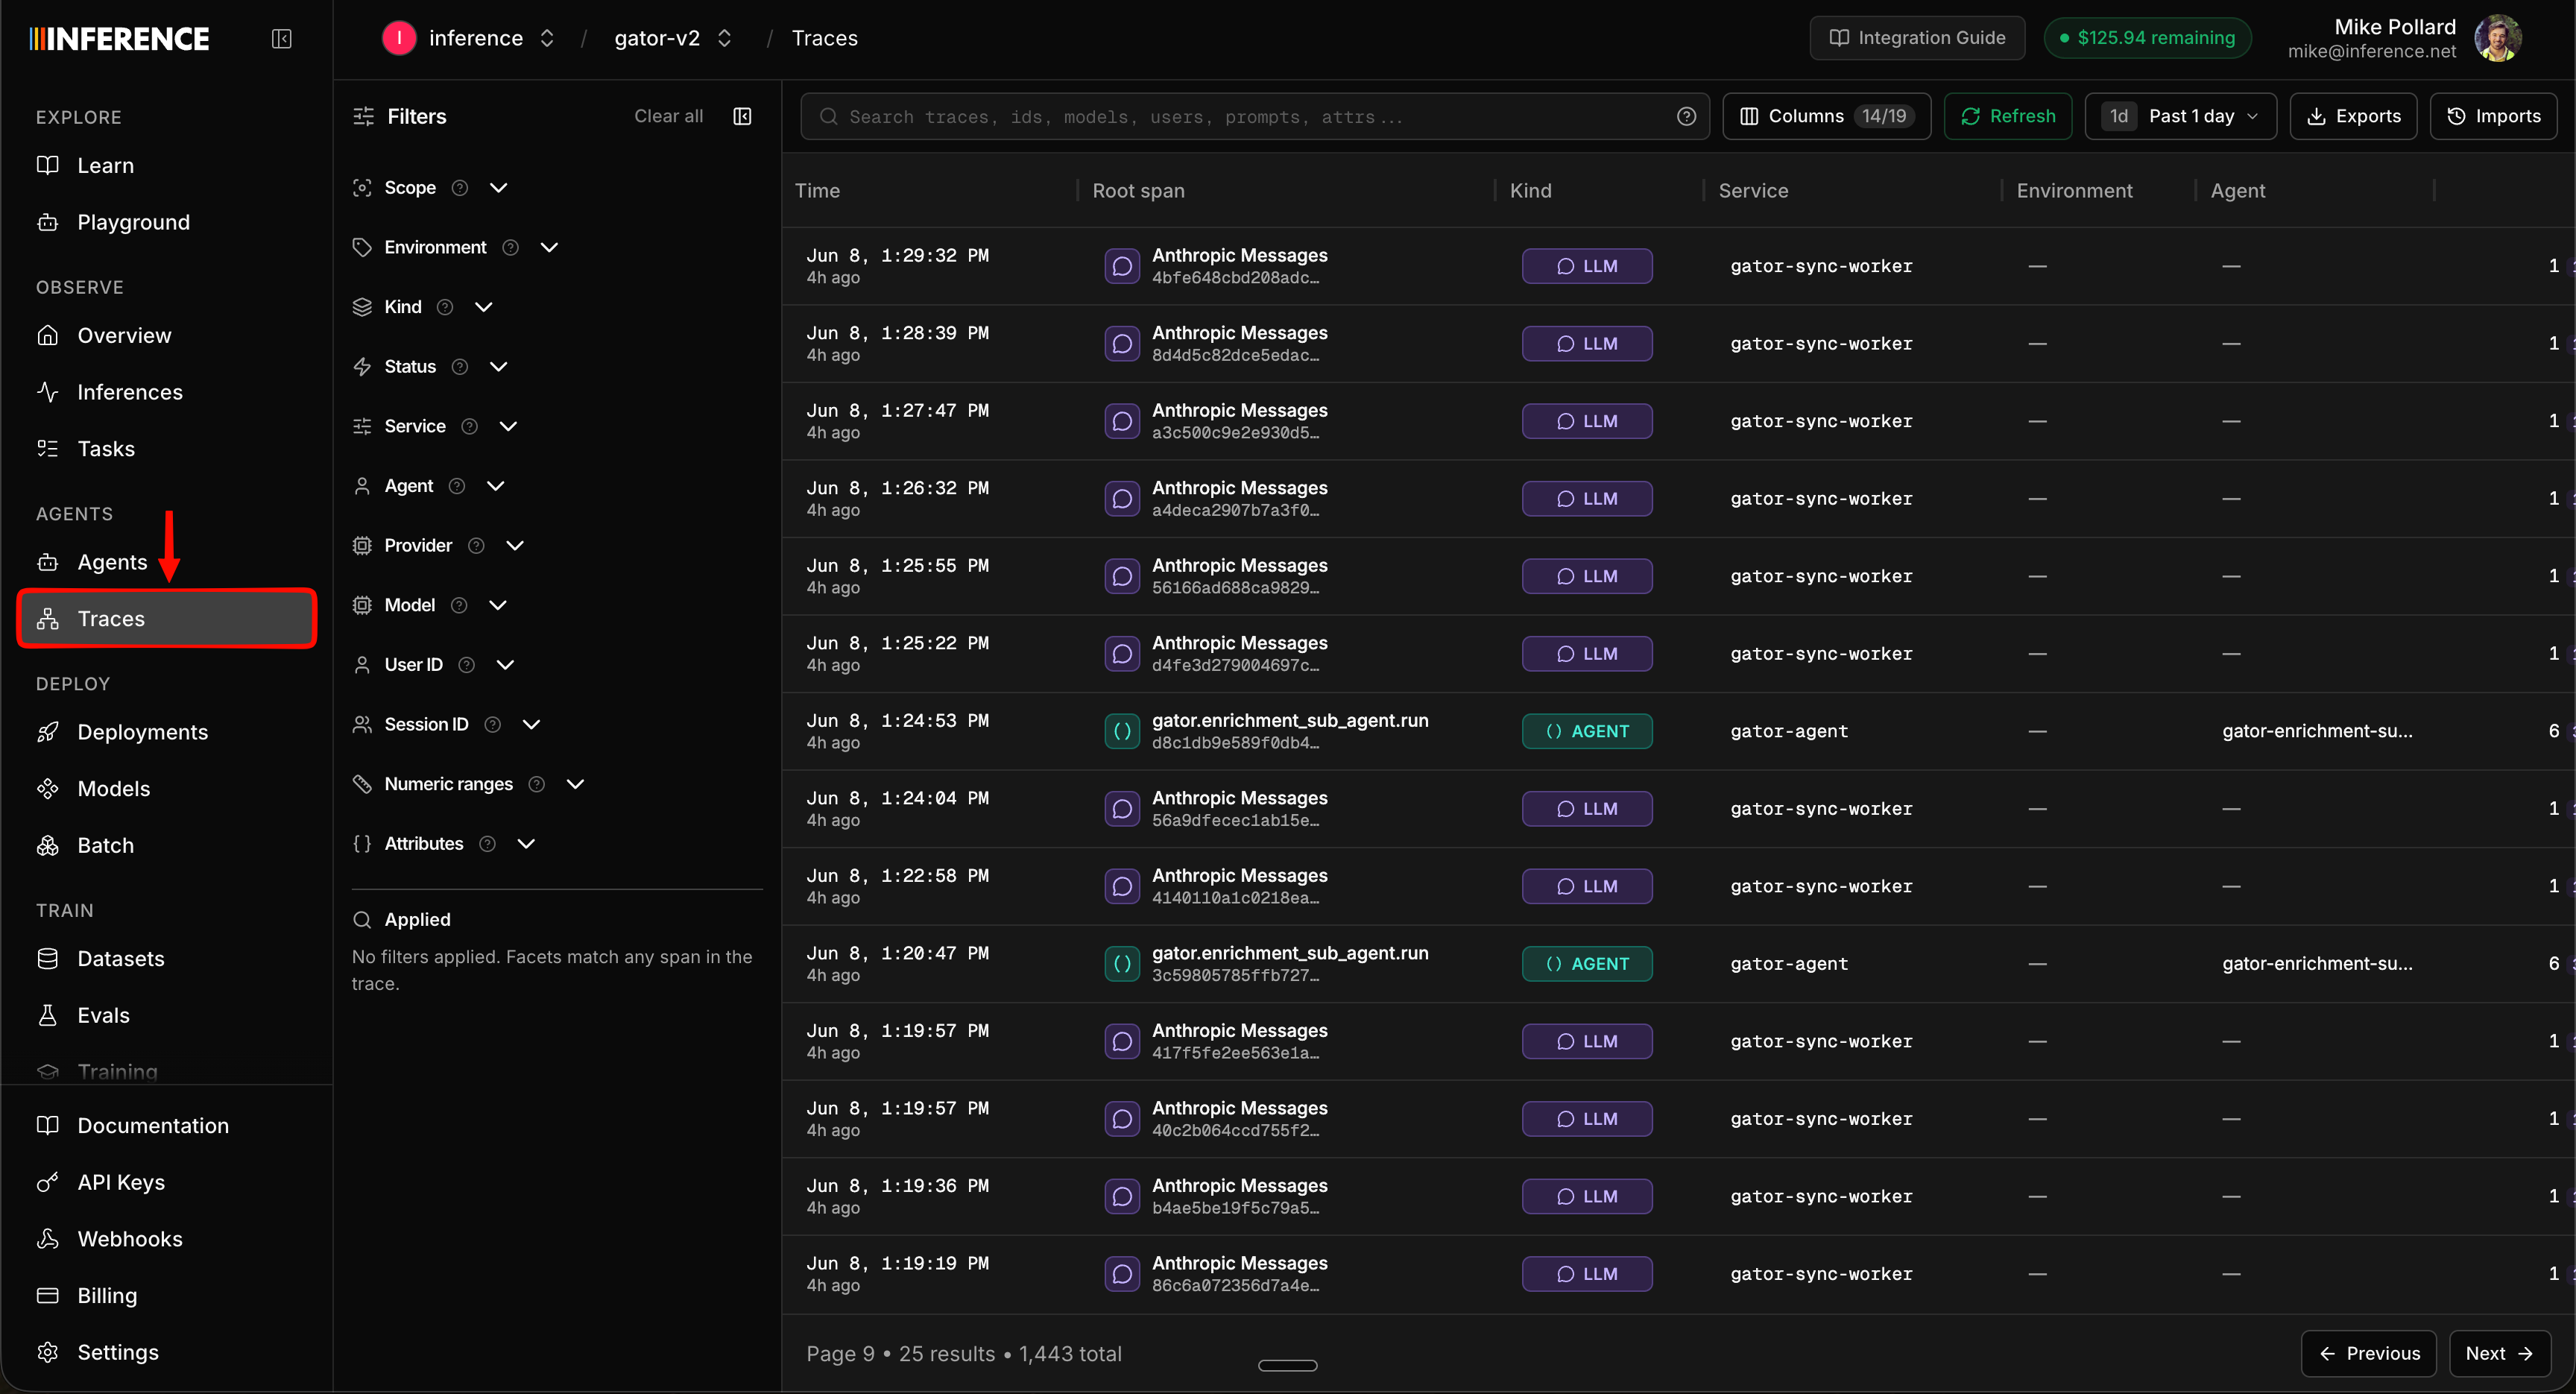Focus the search traces input field
The height and width of the screenshot is (1394, 2576).
click(x=1254, y=116)
